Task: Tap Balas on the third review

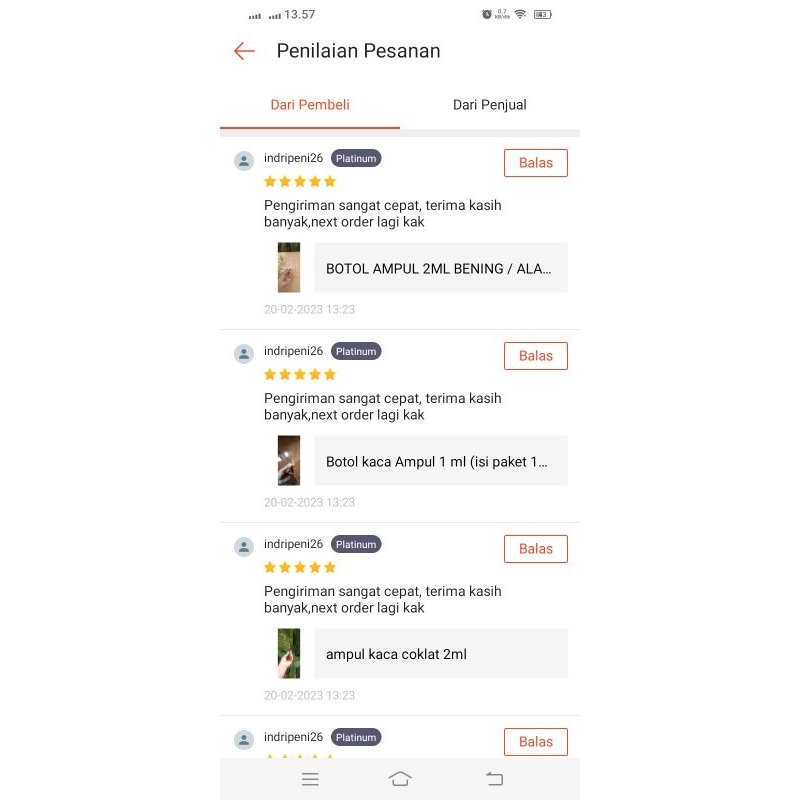Action: coord(535,549)
